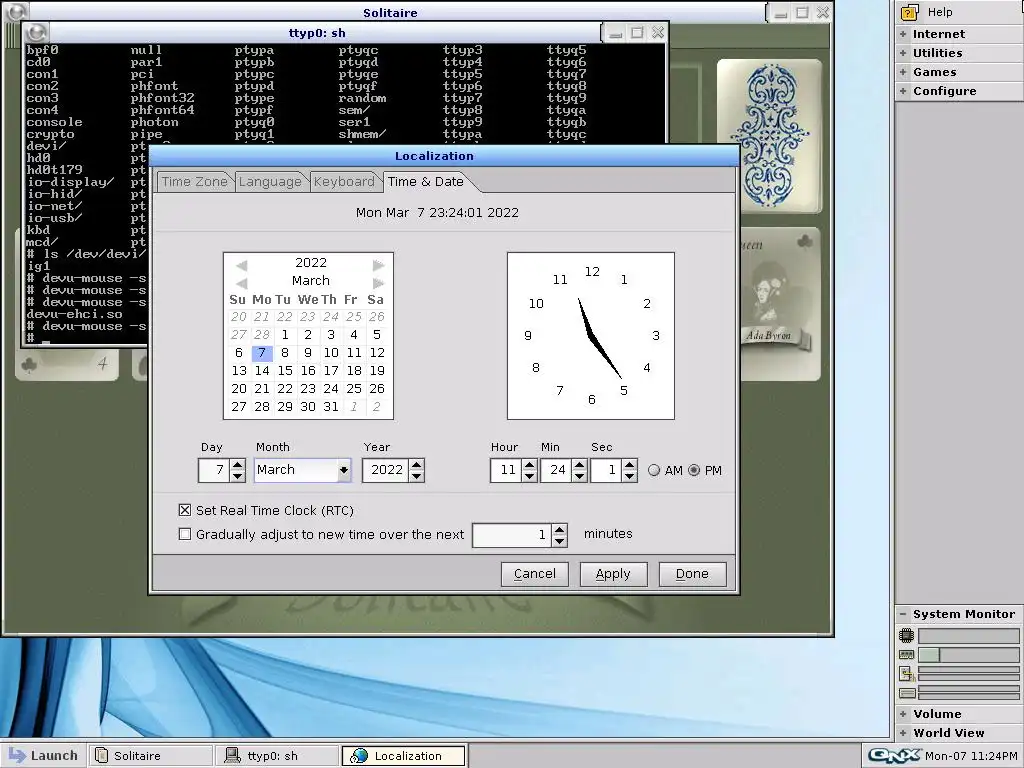Screen dimensions: 1024x768
Task: Decrease the Sec value with down arrow
Action: [x=630, y=475]
